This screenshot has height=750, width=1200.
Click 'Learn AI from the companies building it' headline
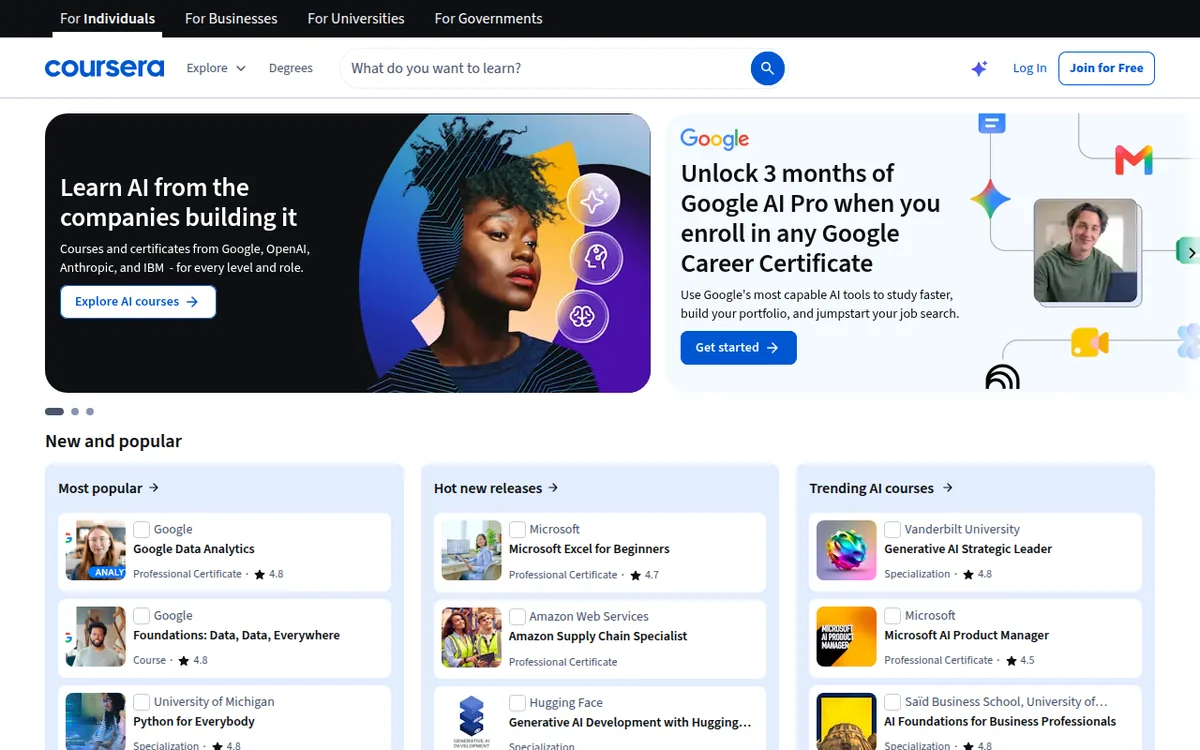click(x=179, y=202)
